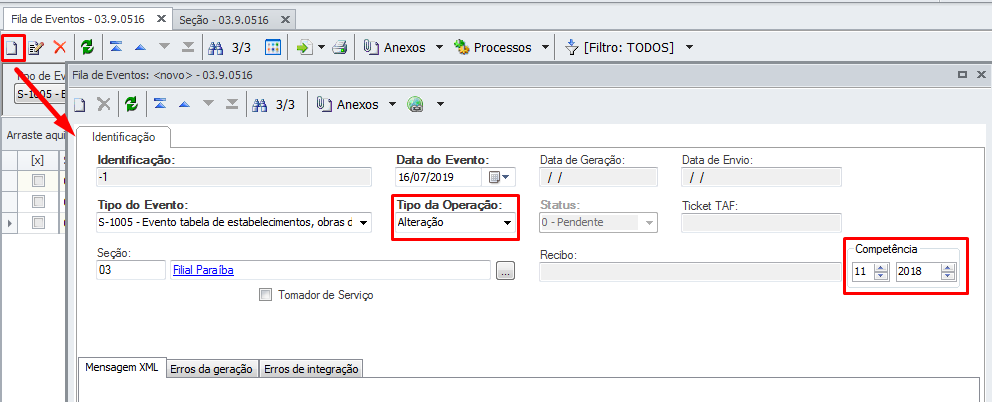
Task: Expand the Status dropdown
Action: 649,223
